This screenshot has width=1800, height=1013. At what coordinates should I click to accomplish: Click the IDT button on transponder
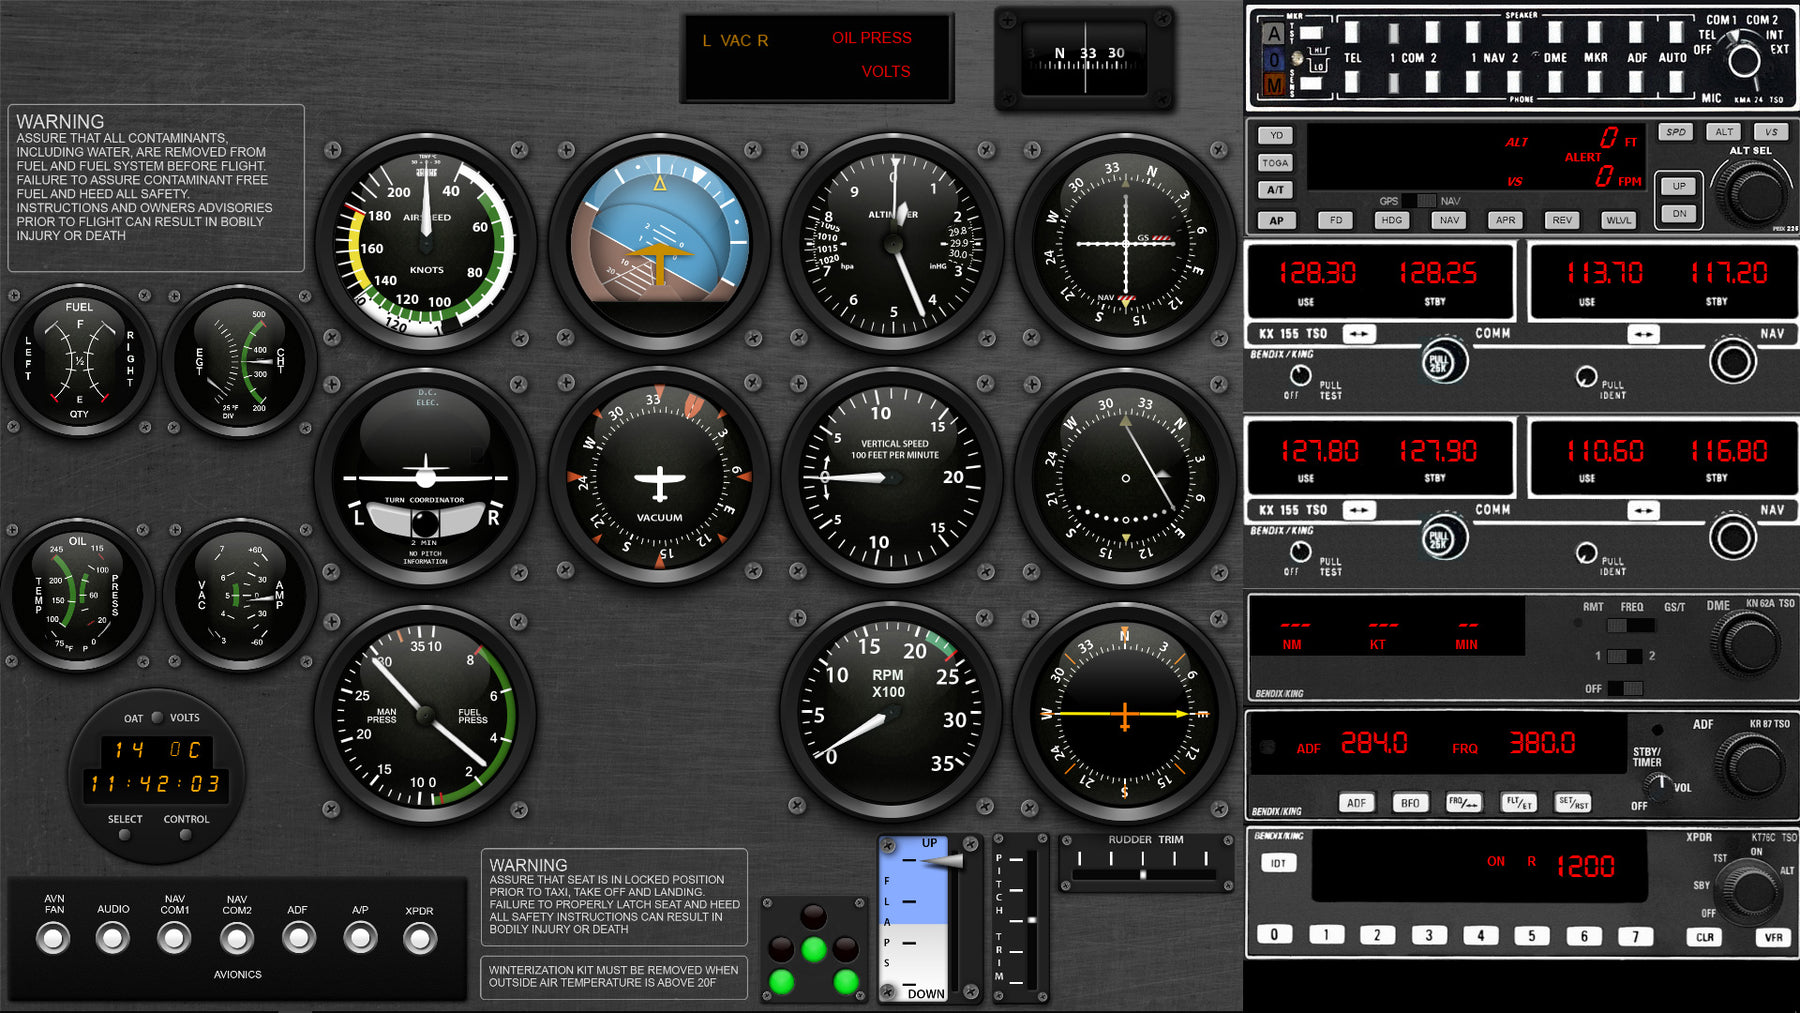point(1278,863)
